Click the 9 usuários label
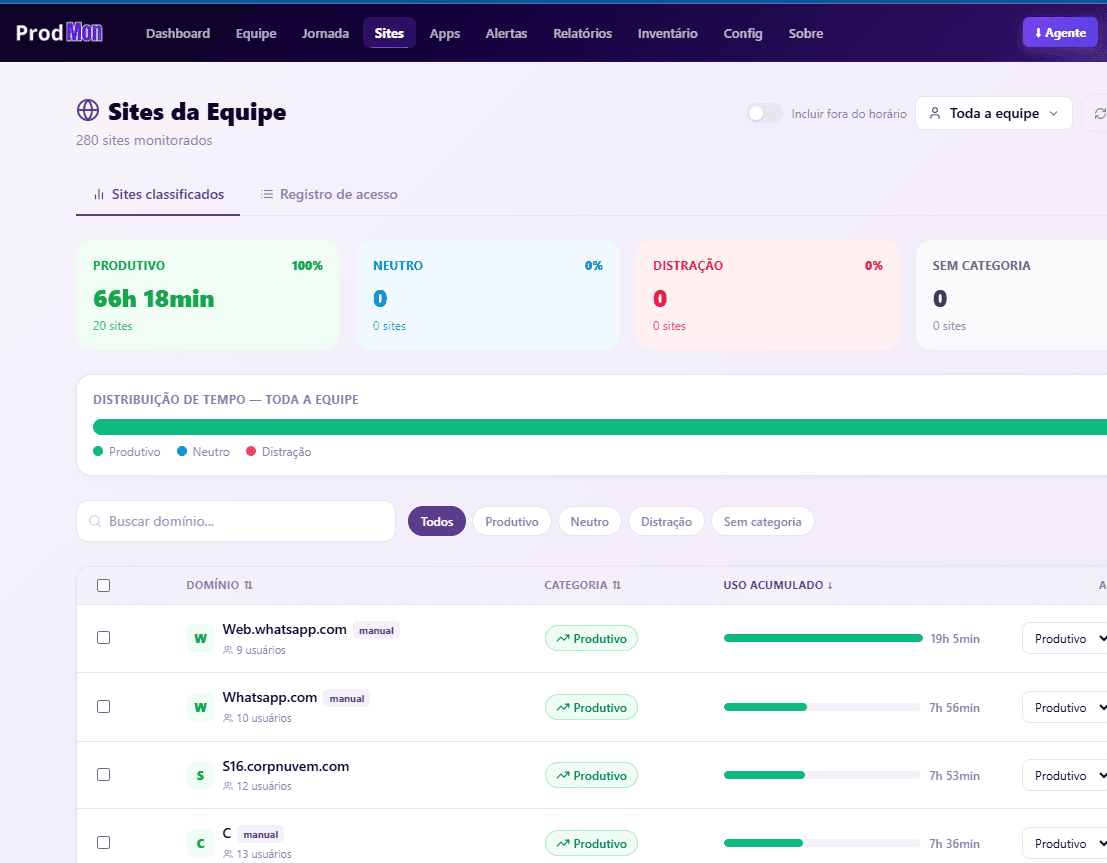Image resolution: width=1107 pixels, height=863 pixels. (254, 650)
